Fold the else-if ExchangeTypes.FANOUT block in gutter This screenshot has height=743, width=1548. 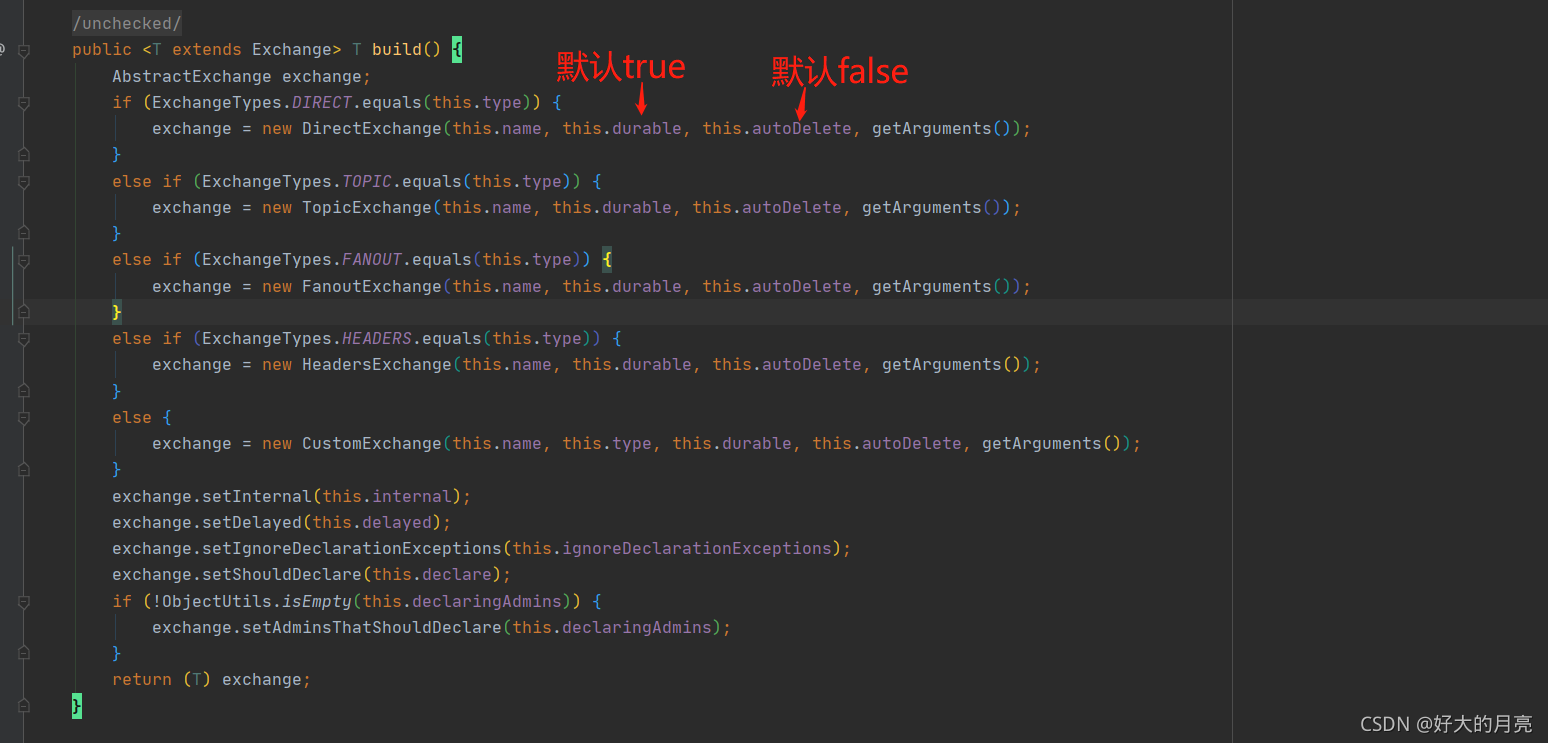(x=24, y=260)
